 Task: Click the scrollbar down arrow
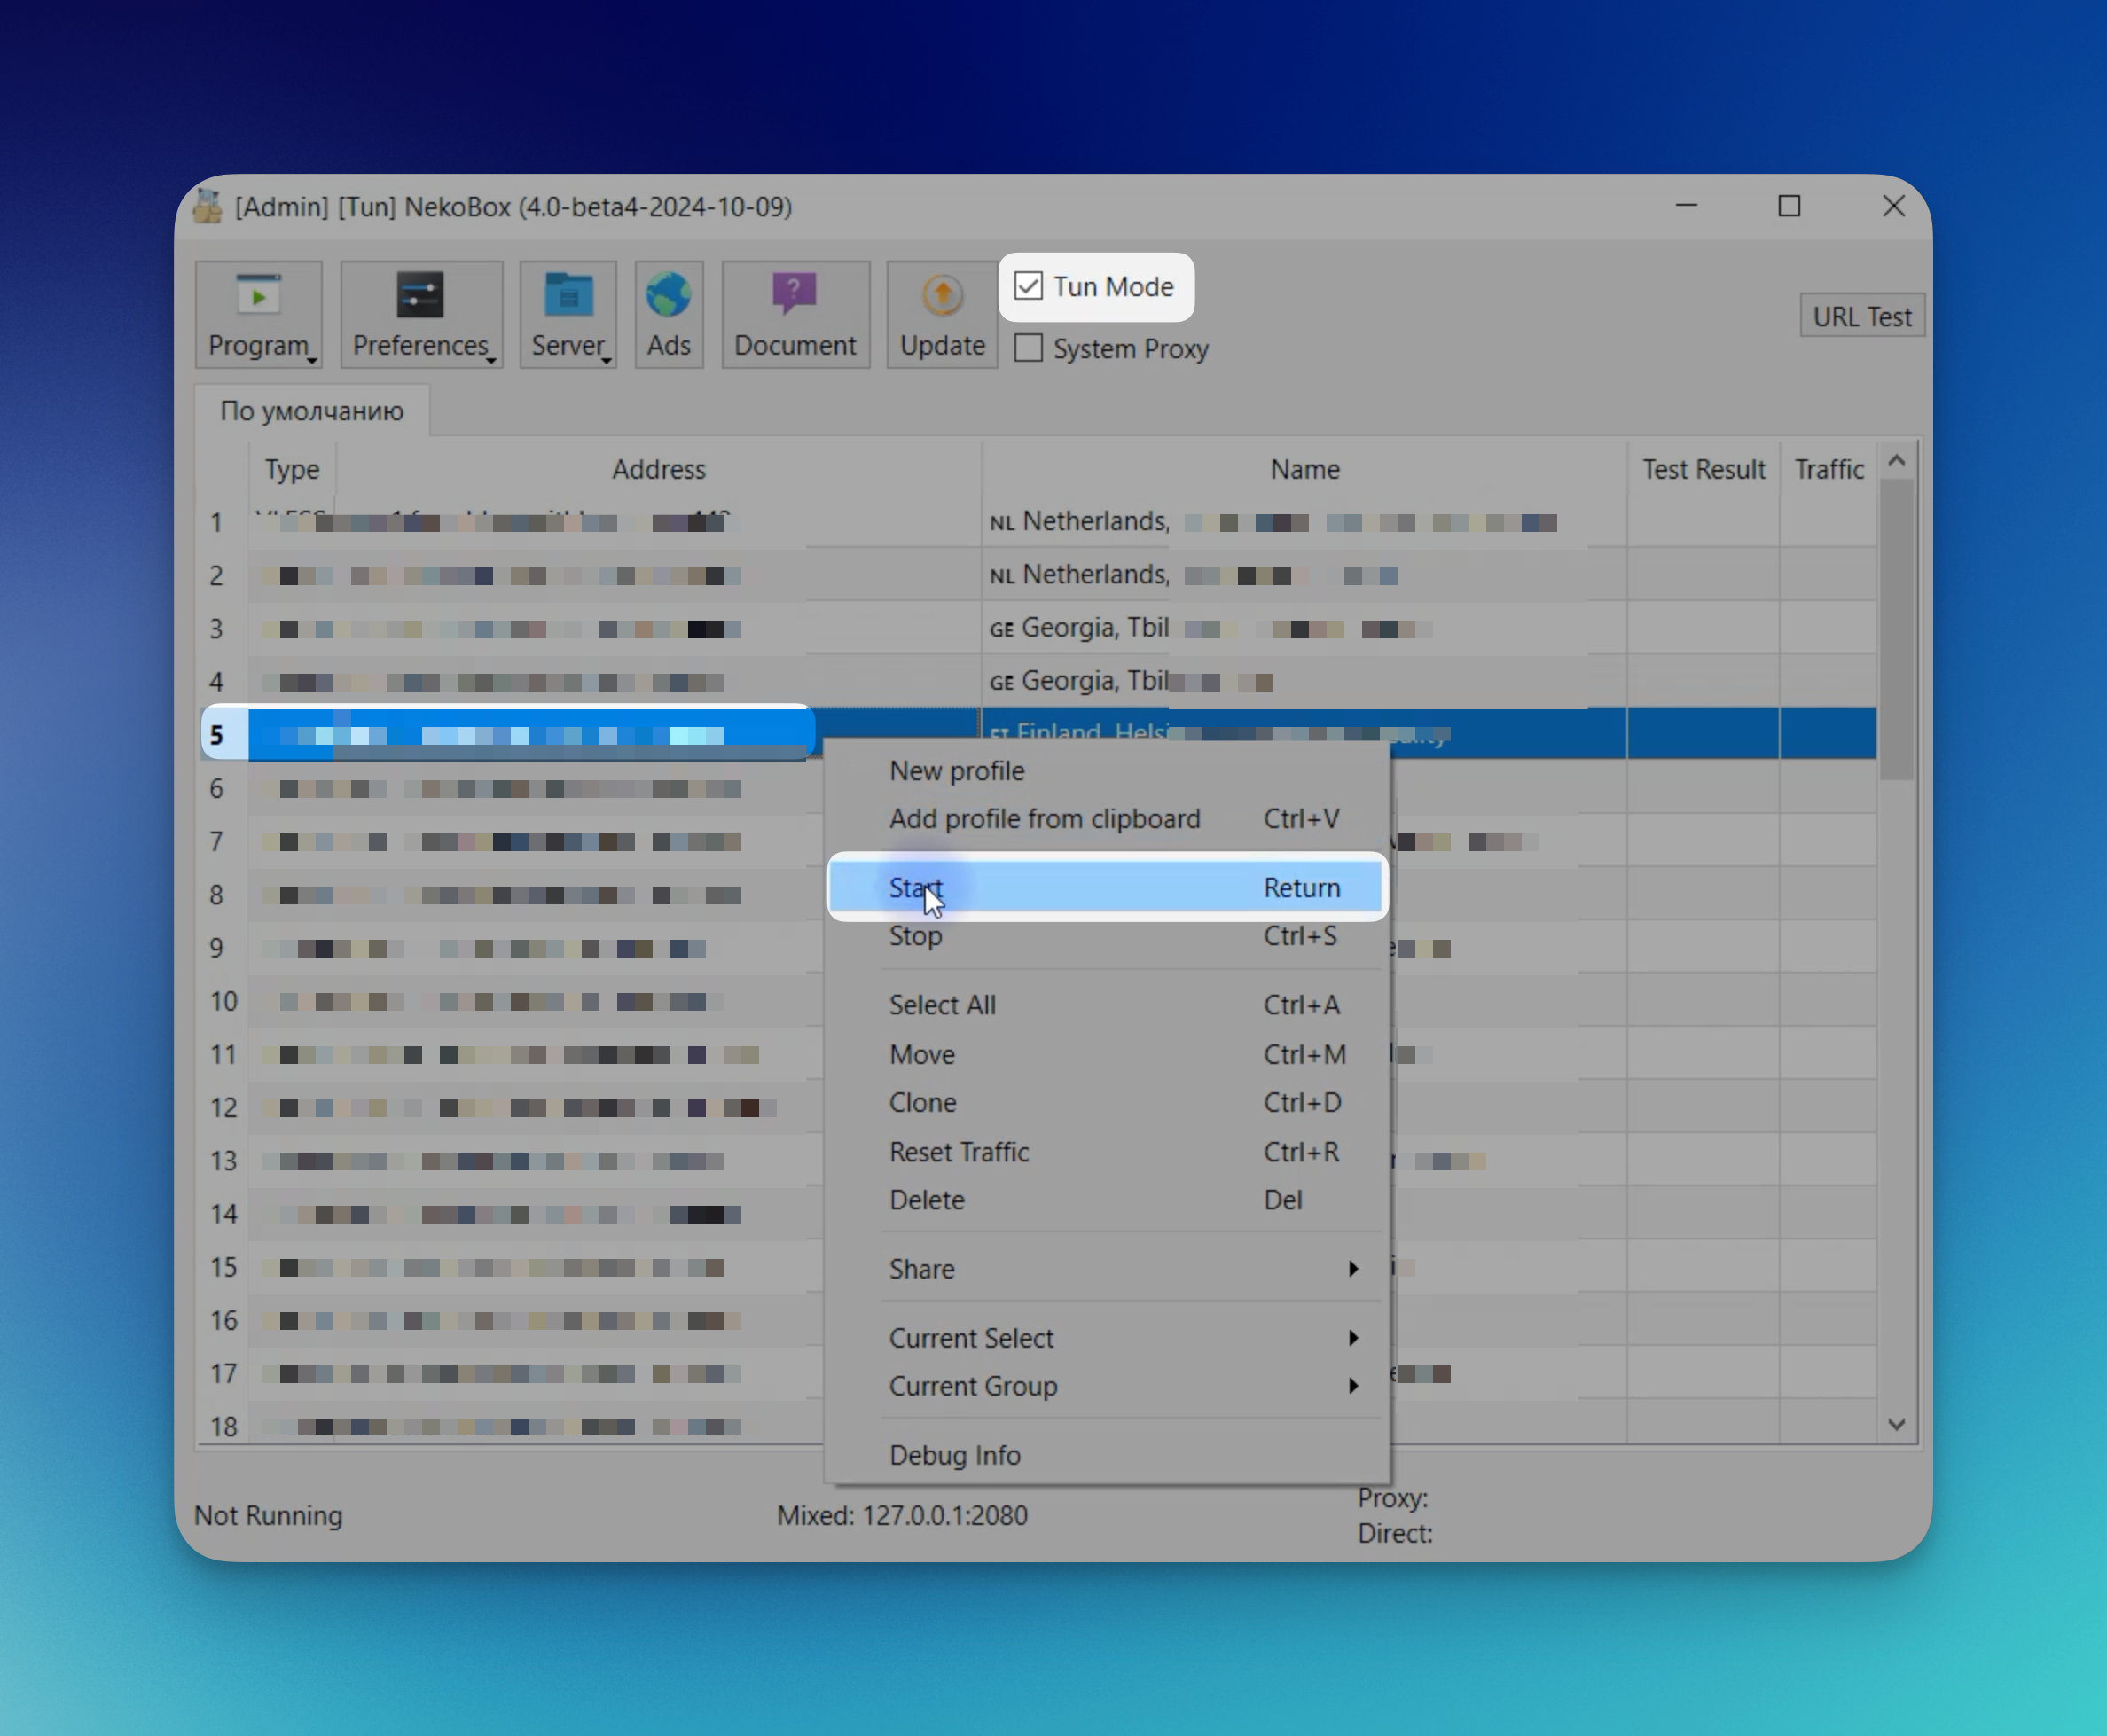coord(1896,1424)
